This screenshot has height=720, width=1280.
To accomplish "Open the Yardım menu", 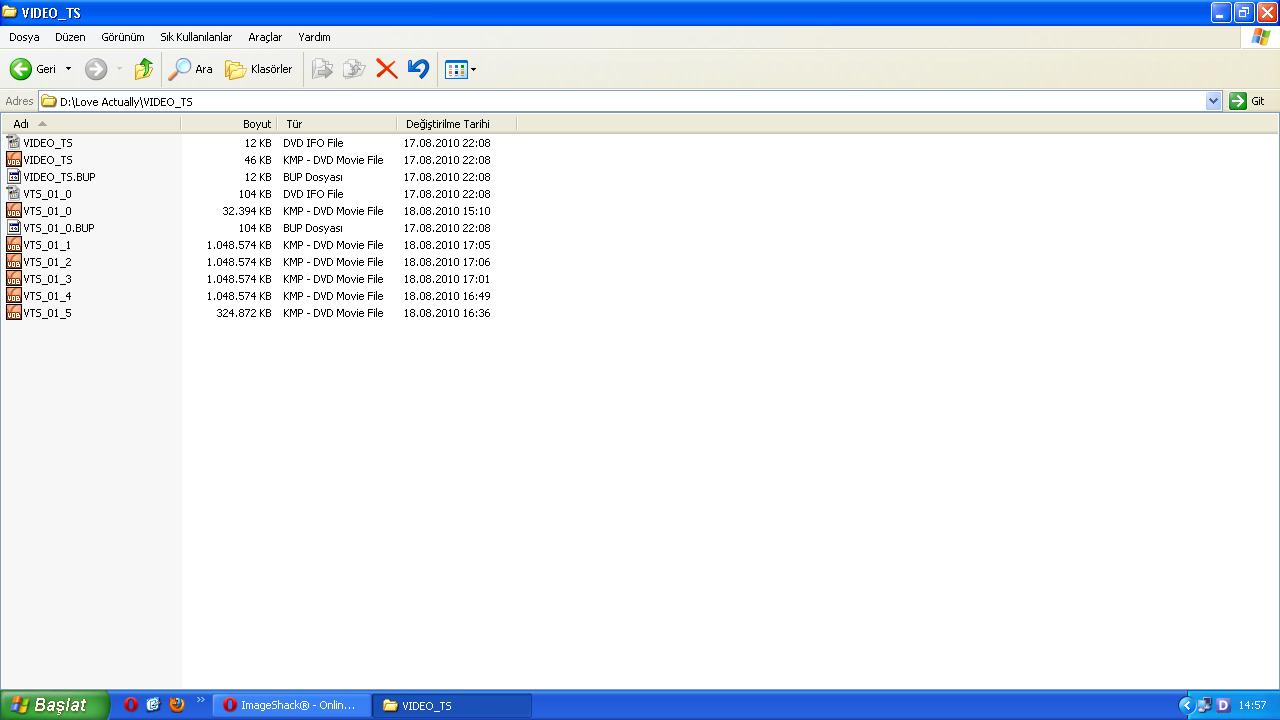I will (314, 37).
